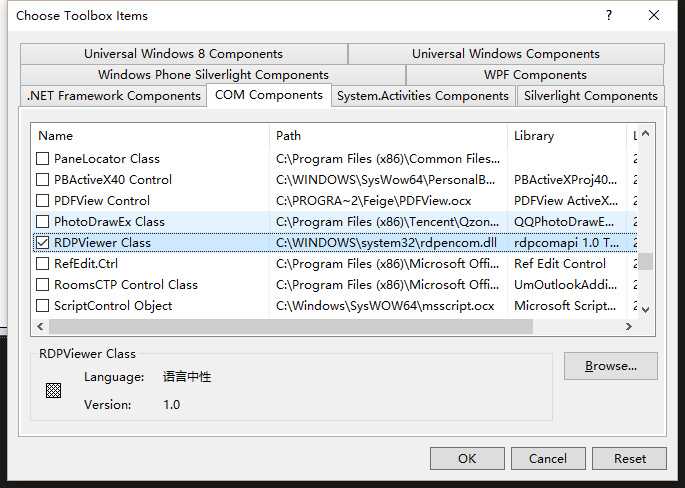
Task: Switch to .NET Framework Components tab
Action: [113, 96]
